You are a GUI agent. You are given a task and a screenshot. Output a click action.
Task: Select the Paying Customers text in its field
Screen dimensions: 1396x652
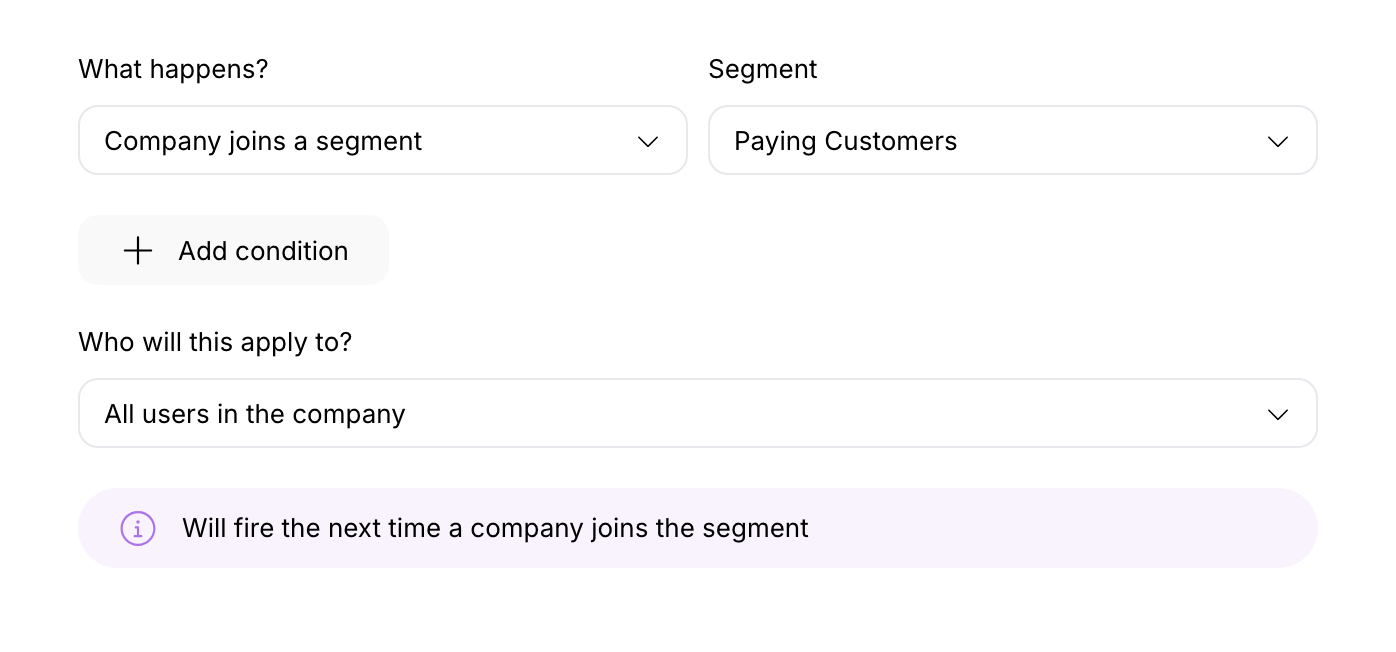[845, 141]
